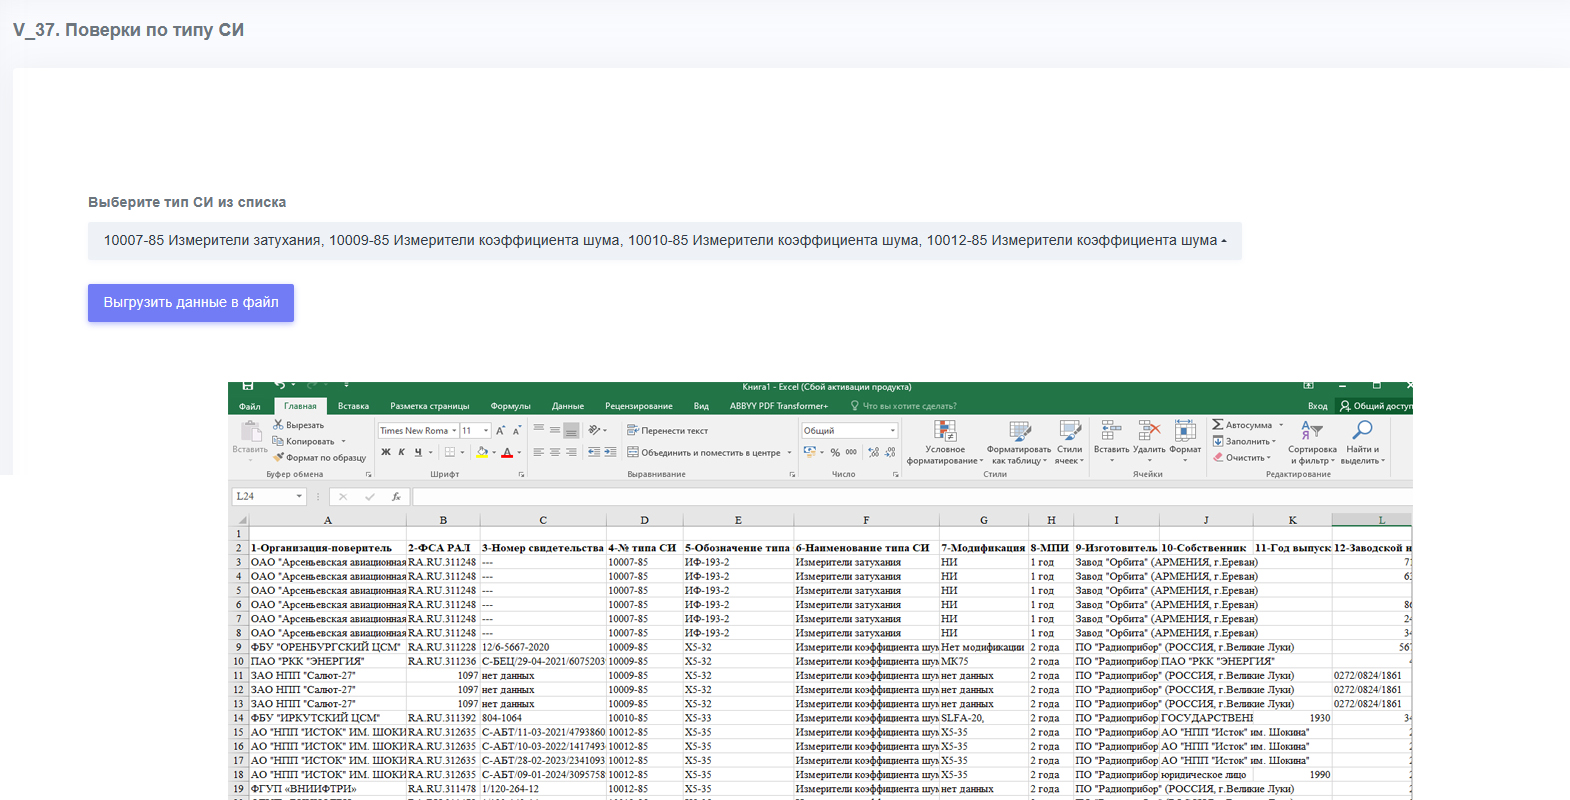Click the font color red A swatch
The height and width of the screenshot is (800, 1570).
[507, 453]
